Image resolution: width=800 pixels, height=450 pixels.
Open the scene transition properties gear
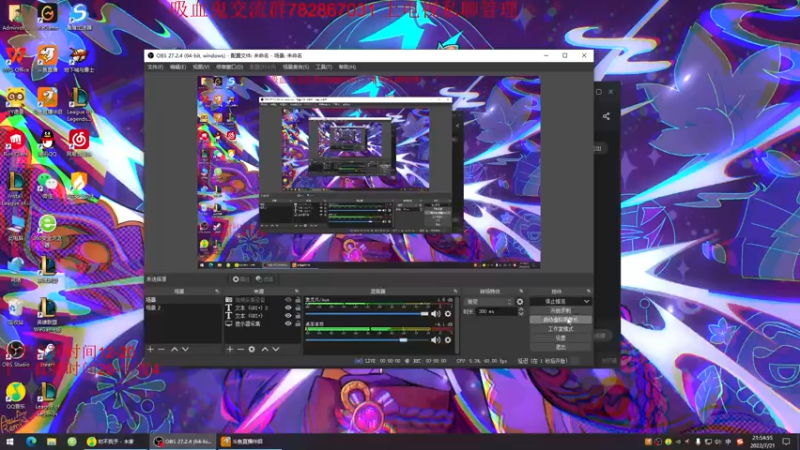coord(520,302)
